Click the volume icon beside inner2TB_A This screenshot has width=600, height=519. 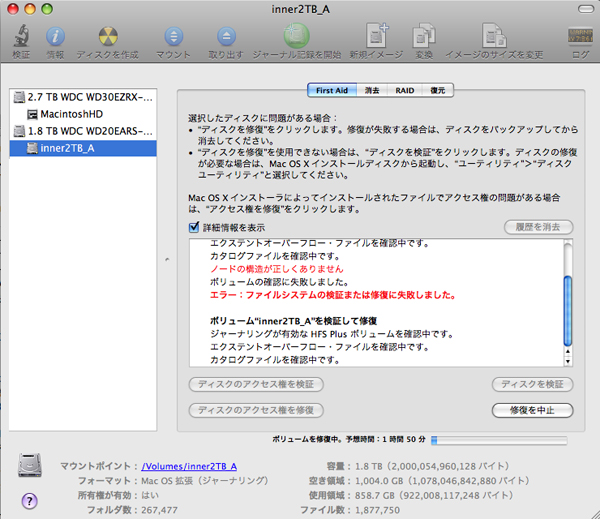[x=32, y=148]
